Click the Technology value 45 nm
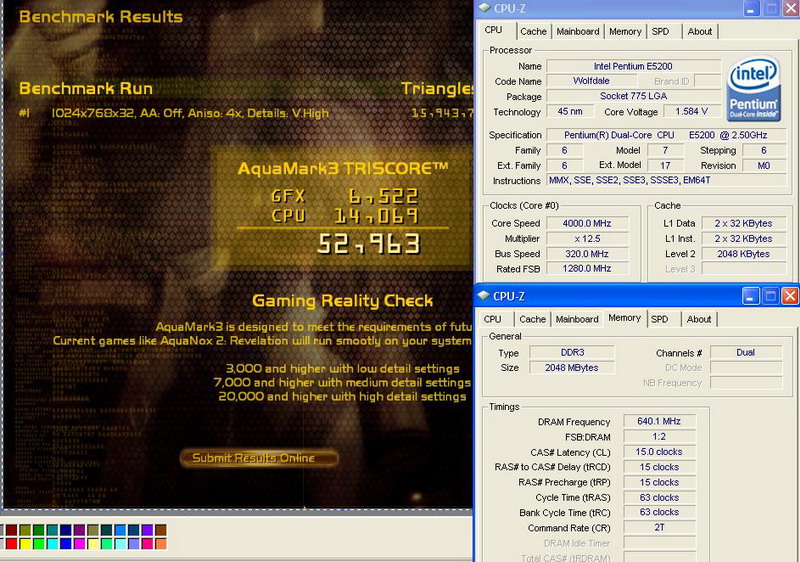This screenshot has width=800, height=562. point(570,111)
